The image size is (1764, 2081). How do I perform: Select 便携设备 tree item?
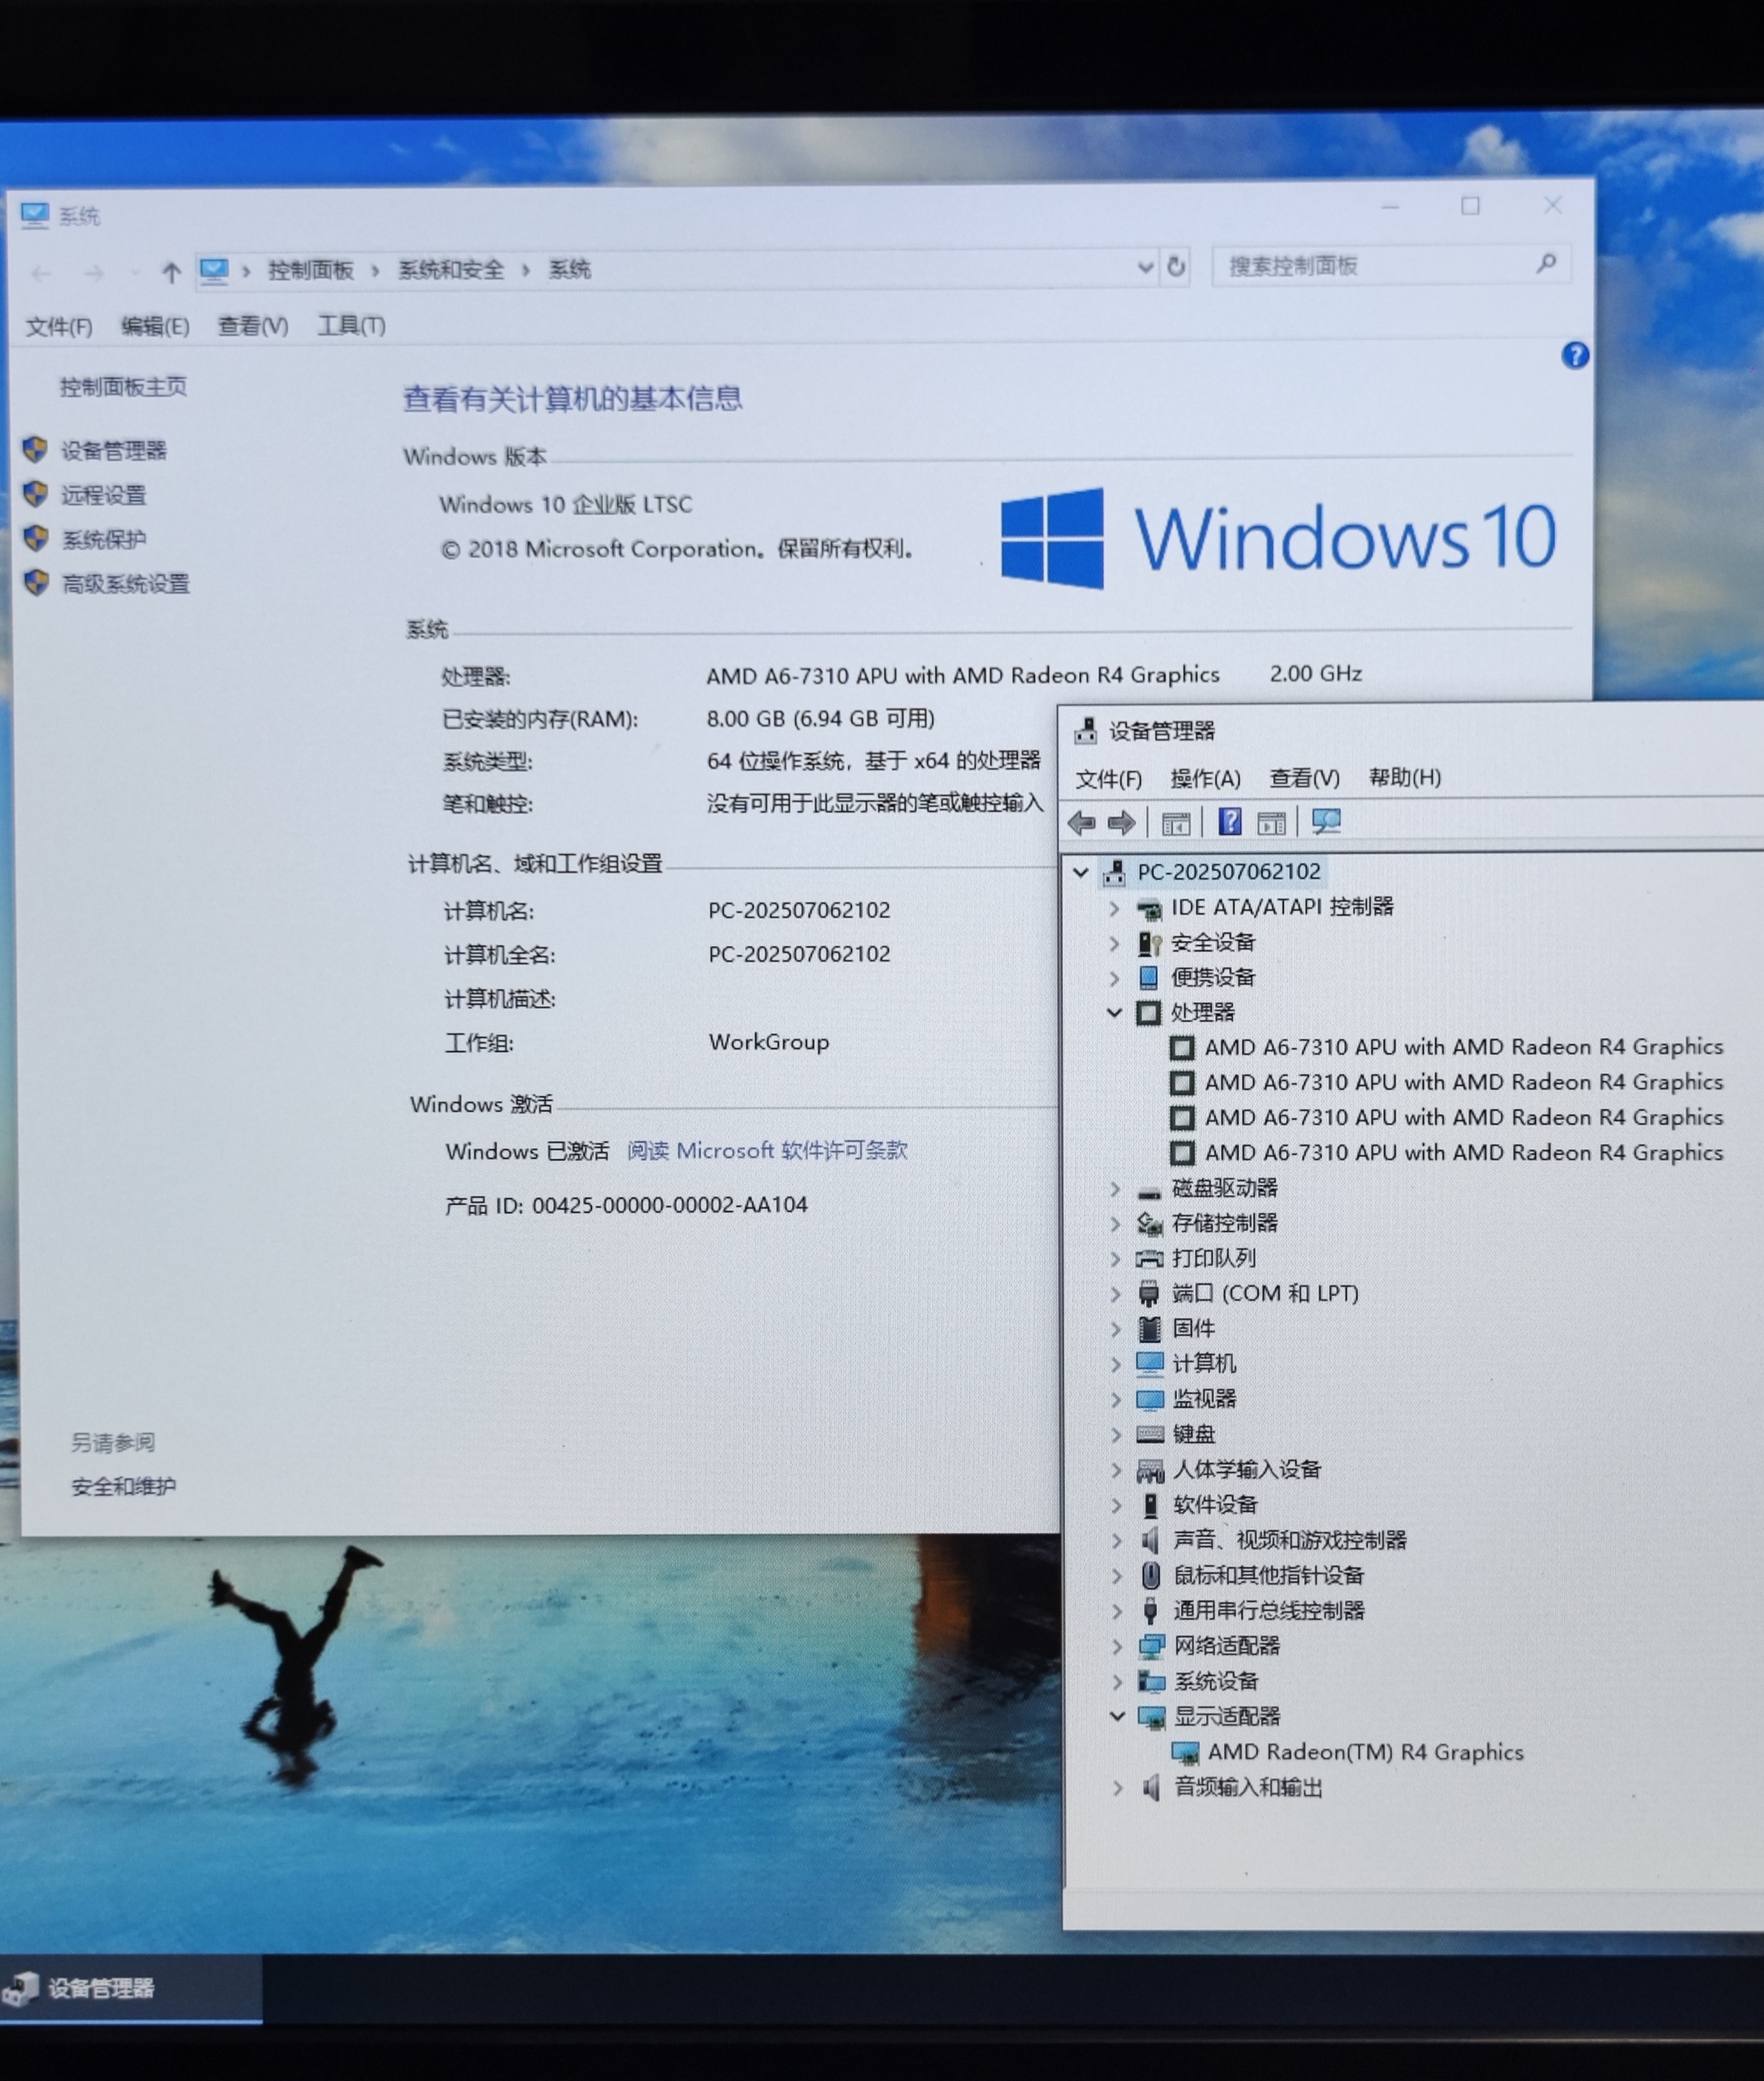[x=1213, y=977]
